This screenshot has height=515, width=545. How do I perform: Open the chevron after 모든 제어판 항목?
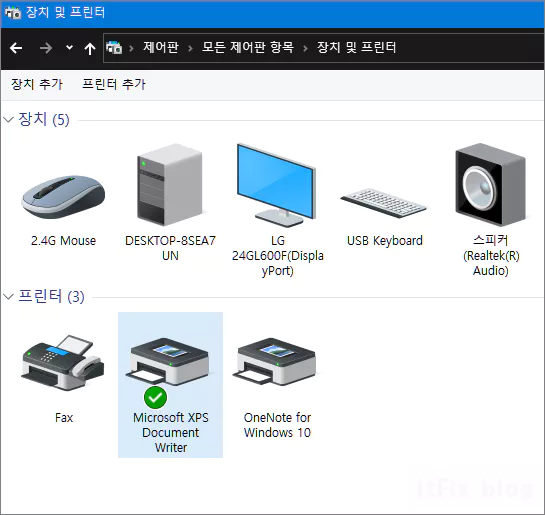tap(306, 48)
